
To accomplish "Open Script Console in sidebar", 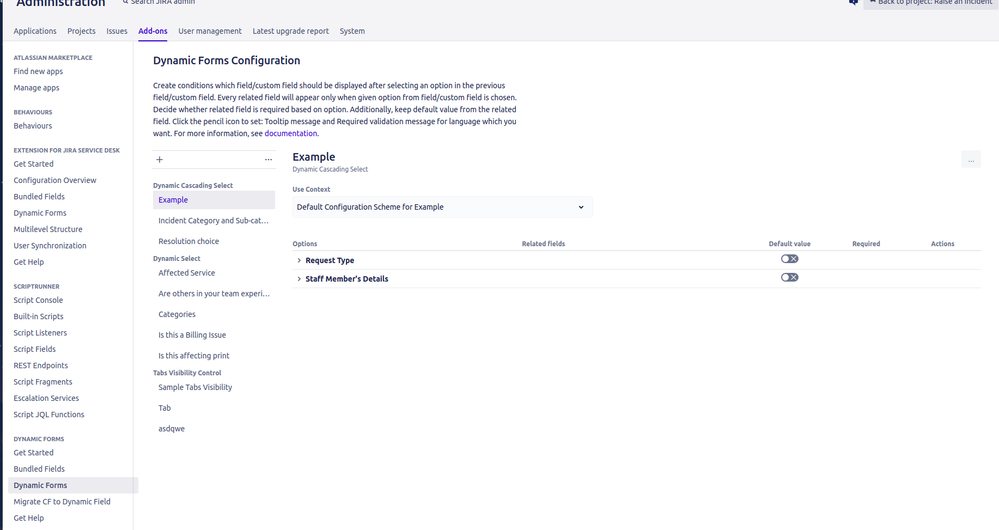I will tap(38, 300).
